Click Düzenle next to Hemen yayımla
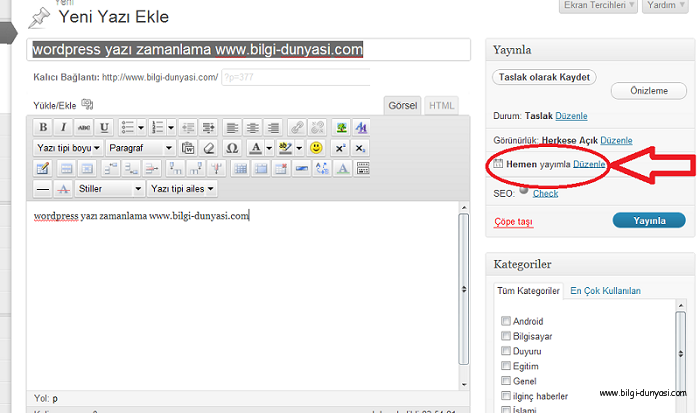The width and height of the screenshot is (700, 413). point(589,164)
